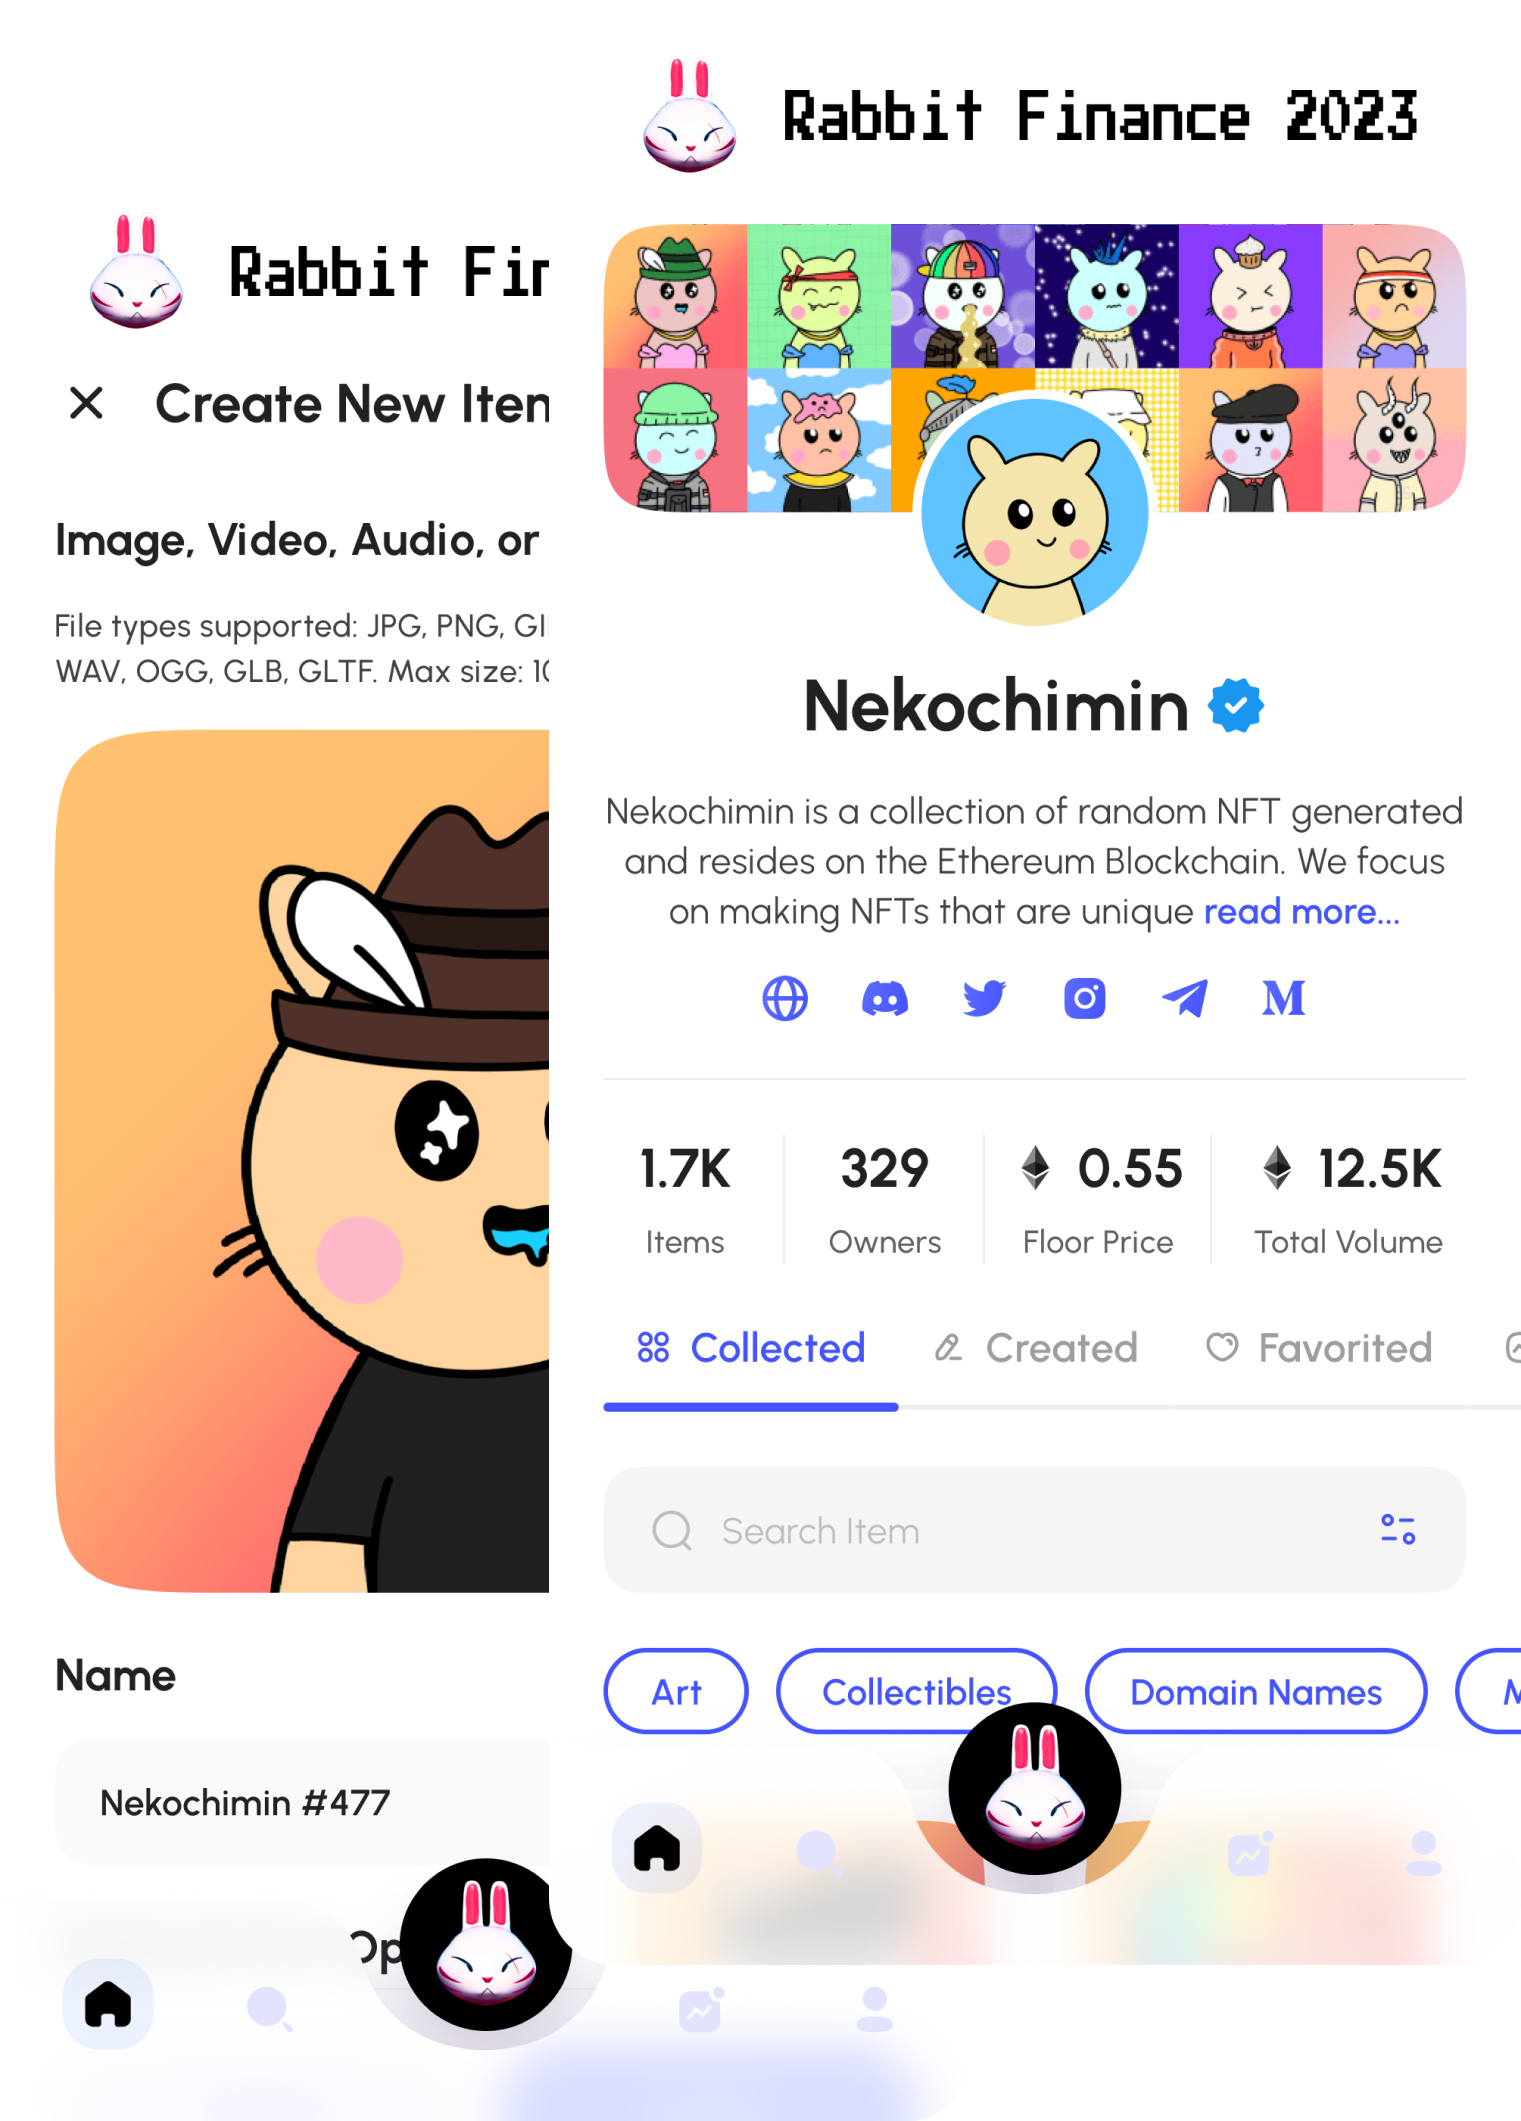Focus the Search Item field
The image size is (1521, 2121).
(x=1035, y=1530)
